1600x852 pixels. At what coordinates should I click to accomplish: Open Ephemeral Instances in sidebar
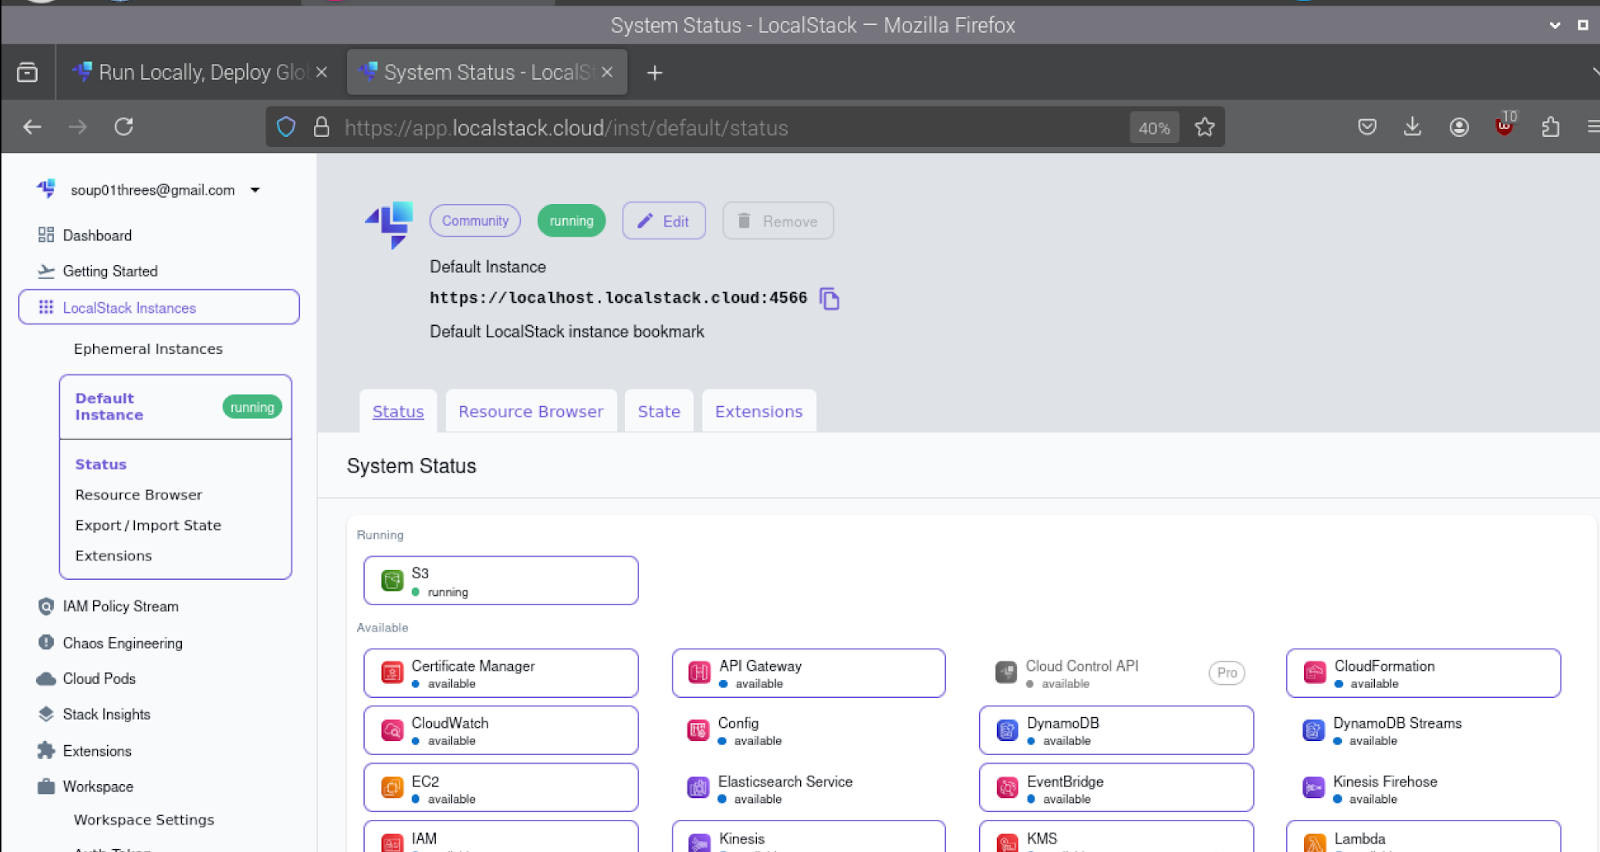148,349
